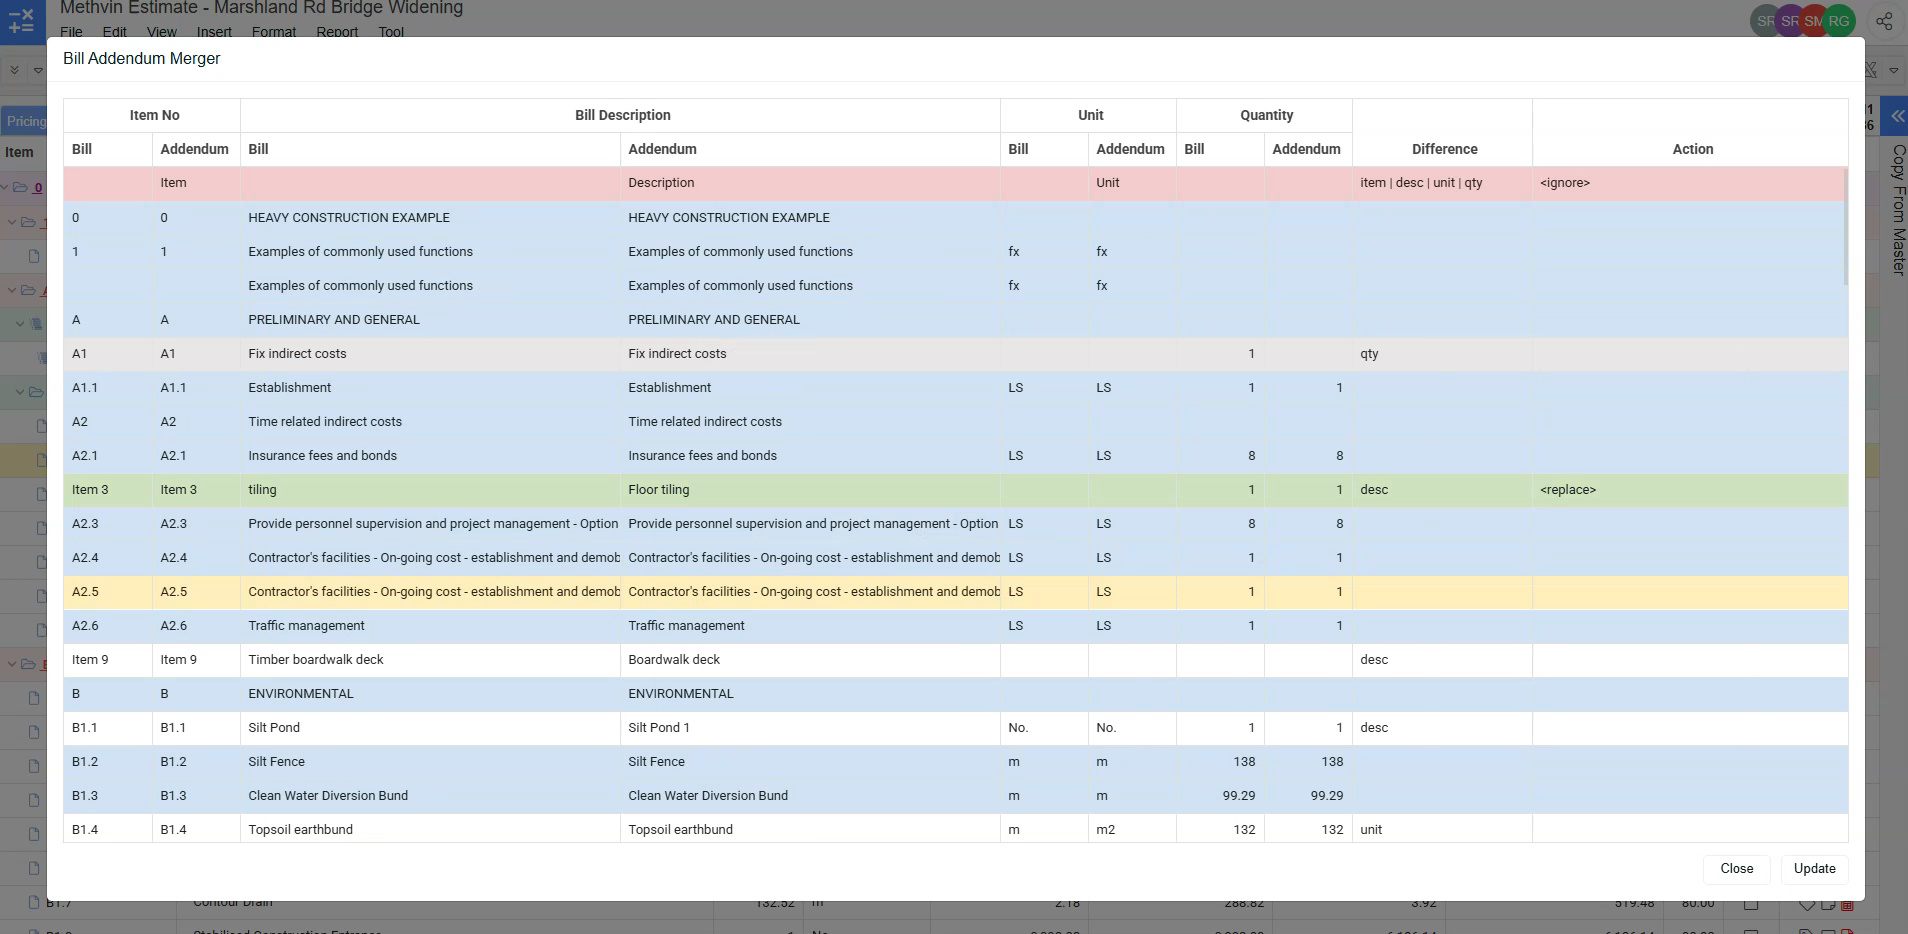Click the green RG user avatar
The image size is (1908, 934).
(x=1839, y=21)
